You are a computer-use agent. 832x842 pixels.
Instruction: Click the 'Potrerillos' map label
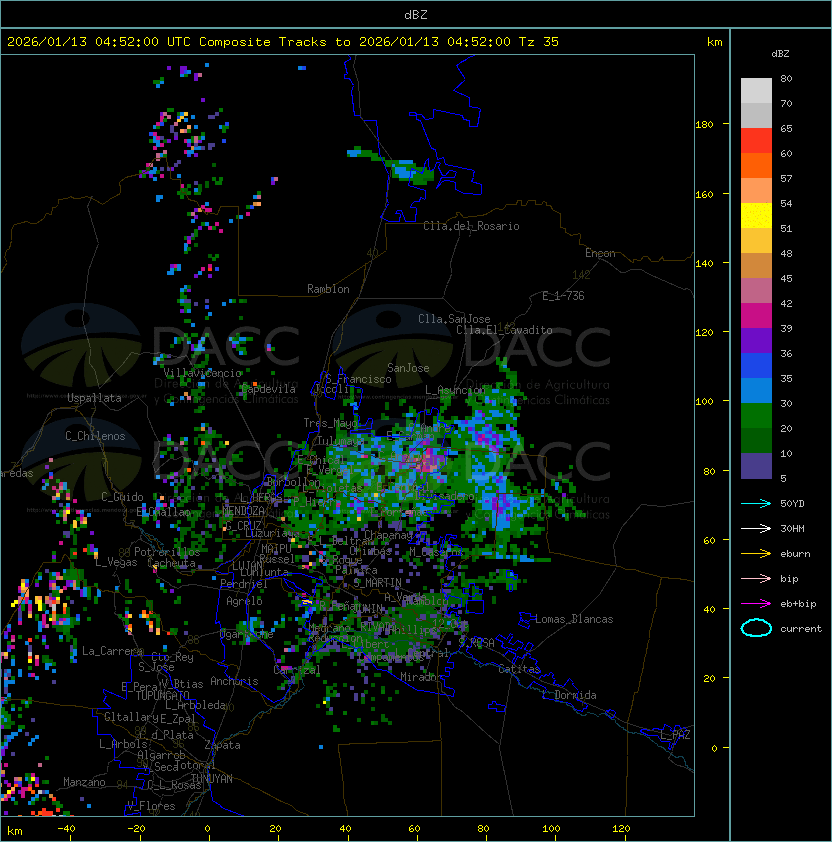(x=167, y=552)
